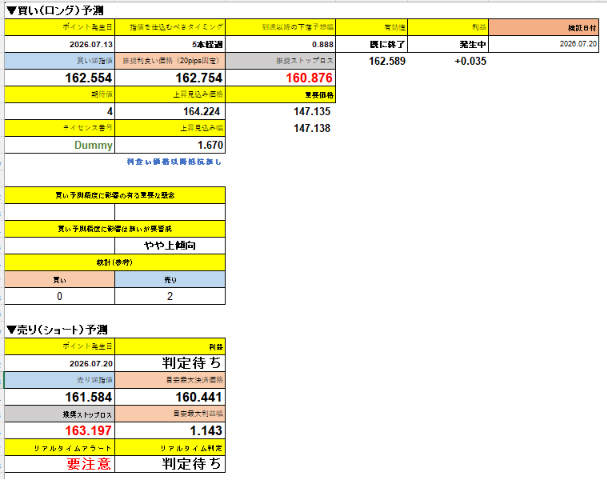Image resolution: width=607 pixels, height=480 pixels.
Task: Select the value '160.441'
Action: click(x=170, y=397)
